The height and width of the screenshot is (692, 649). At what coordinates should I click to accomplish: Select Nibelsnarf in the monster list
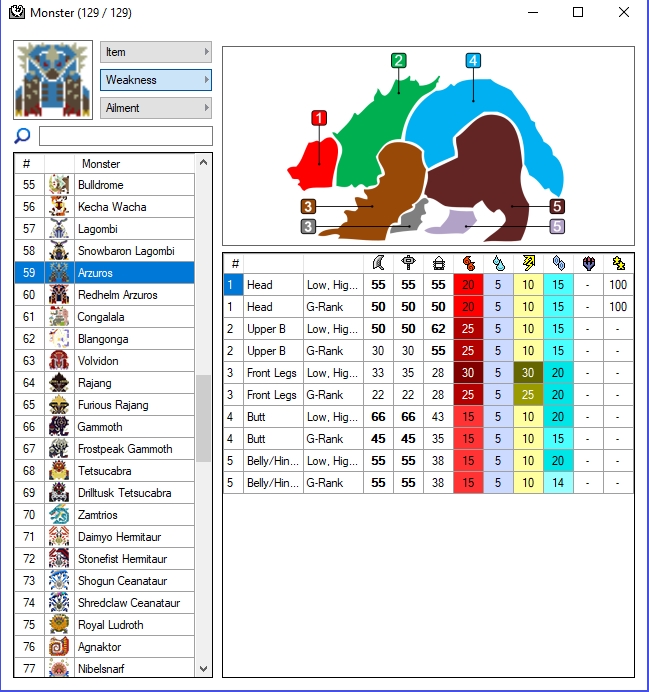click(105, 668)
